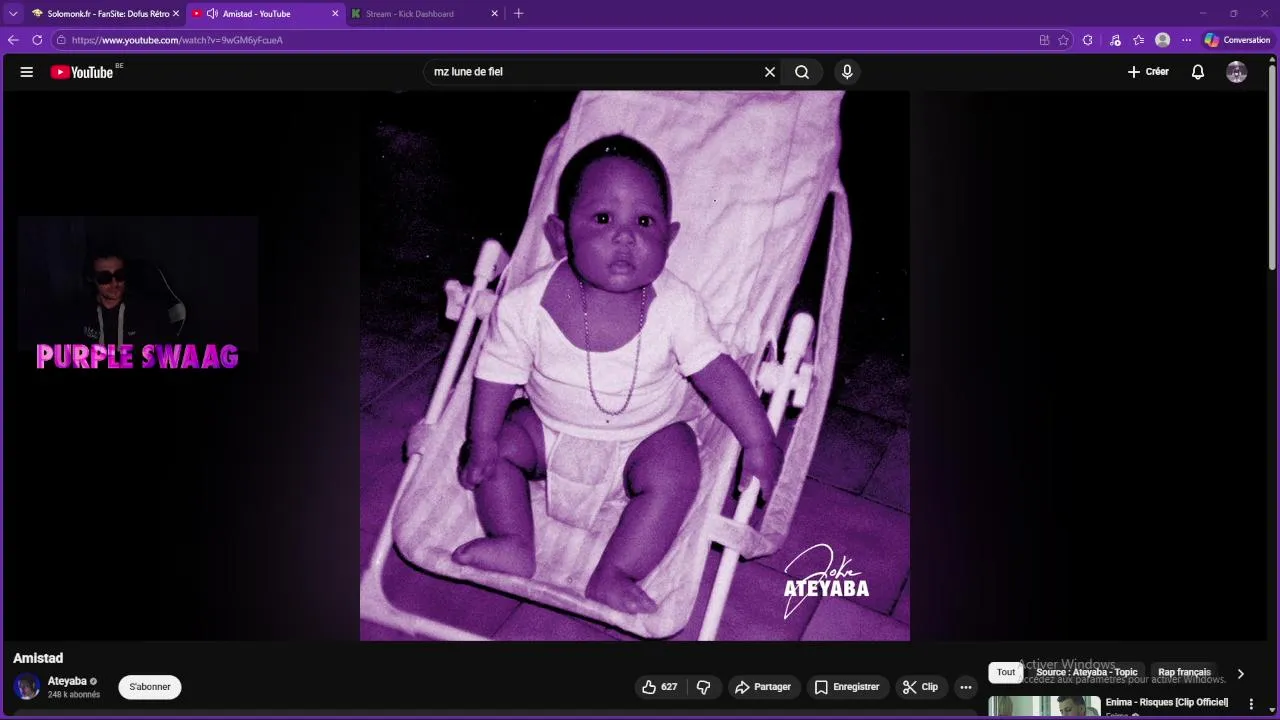Open the apps available icon in address bar

pos(1044,40)
